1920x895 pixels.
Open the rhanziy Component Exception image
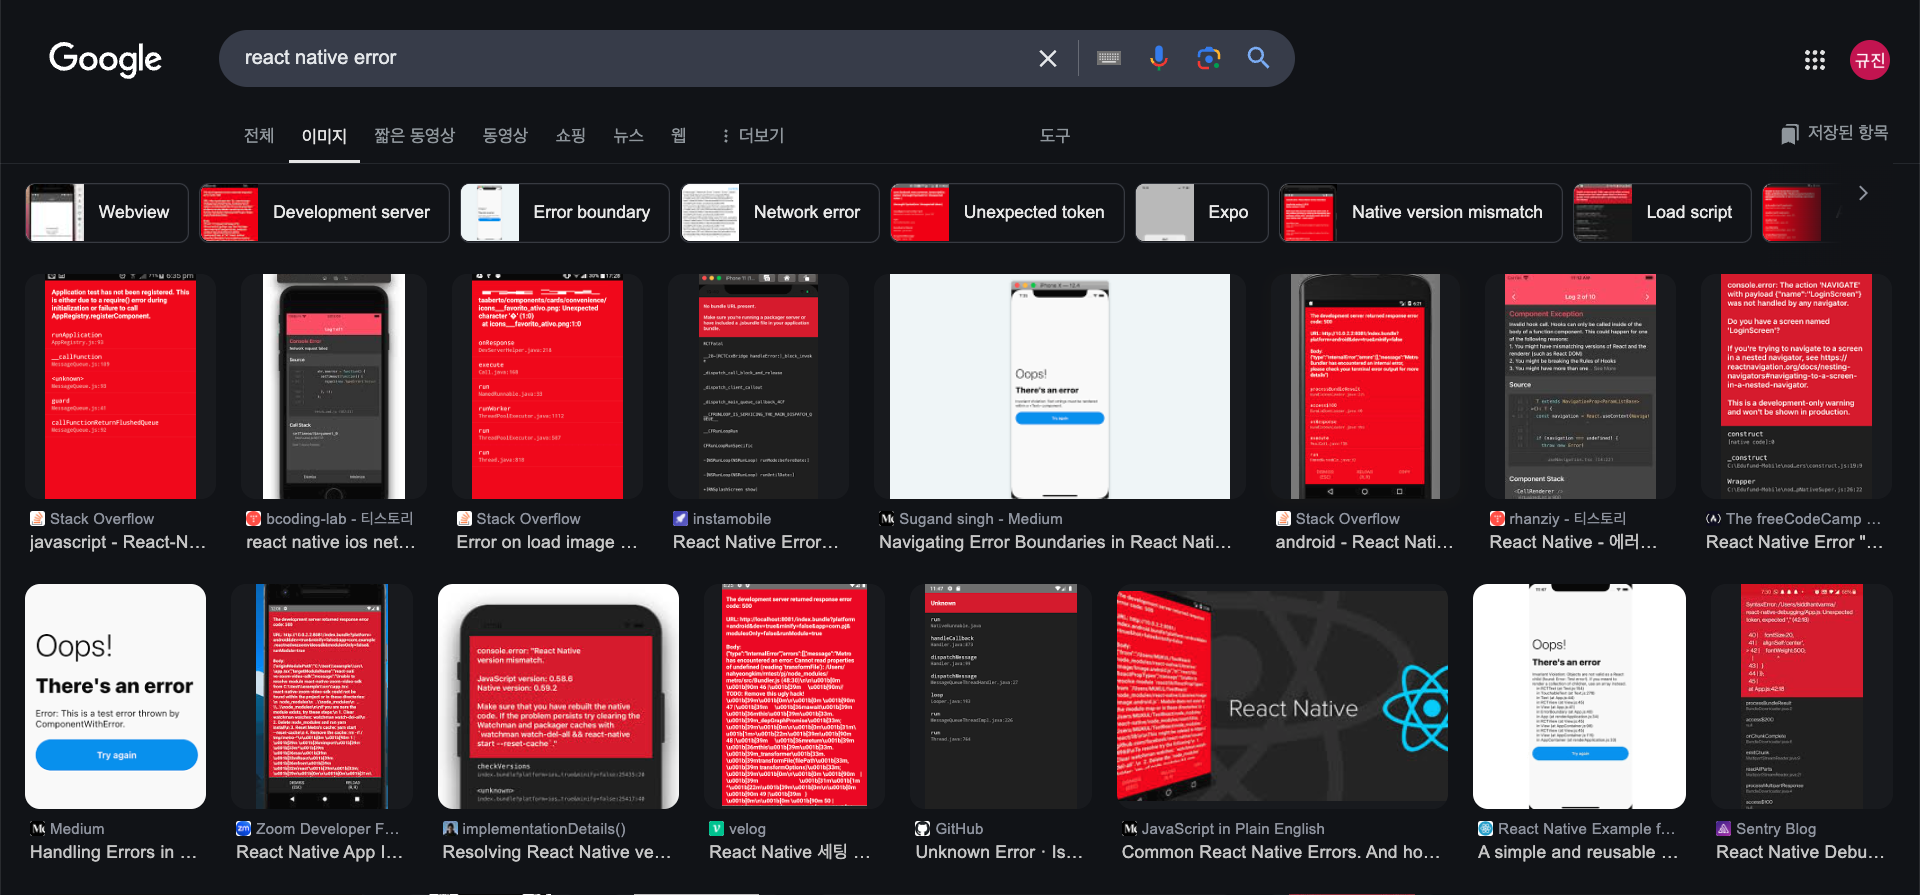1580,386
